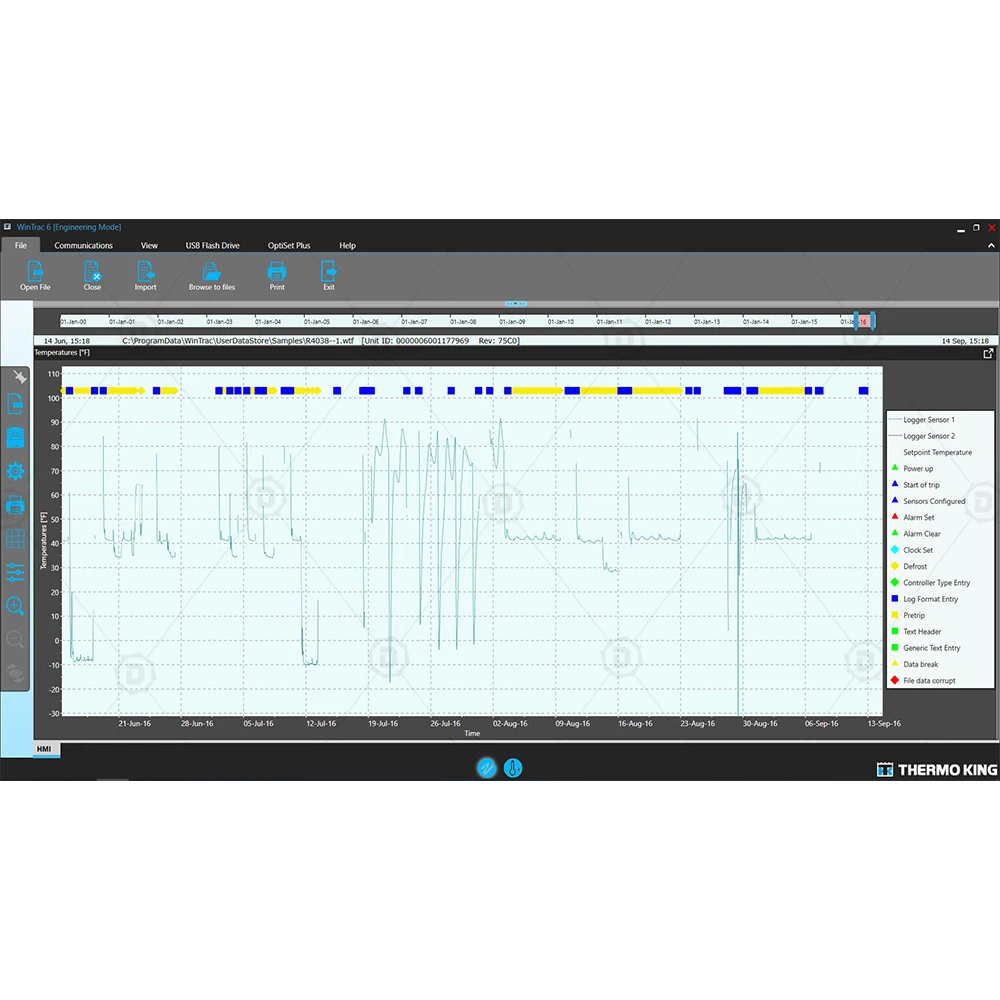This screenshot has height=1000, width=1000.
Task: Click the thermometer icon at bottom center
Action: pyautogui.click(x=513, y=768)
